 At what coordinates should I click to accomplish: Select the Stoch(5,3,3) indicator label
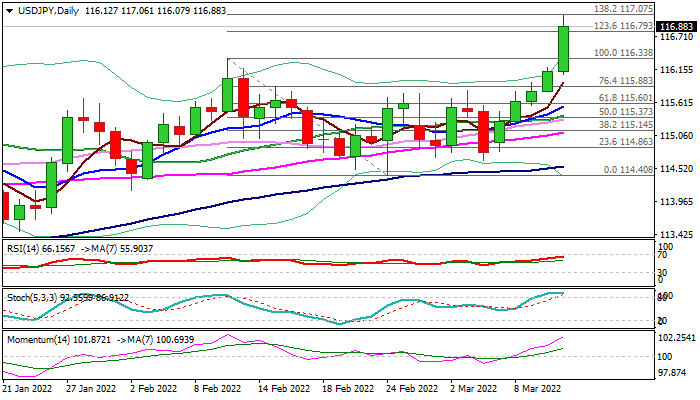point(28,298)
